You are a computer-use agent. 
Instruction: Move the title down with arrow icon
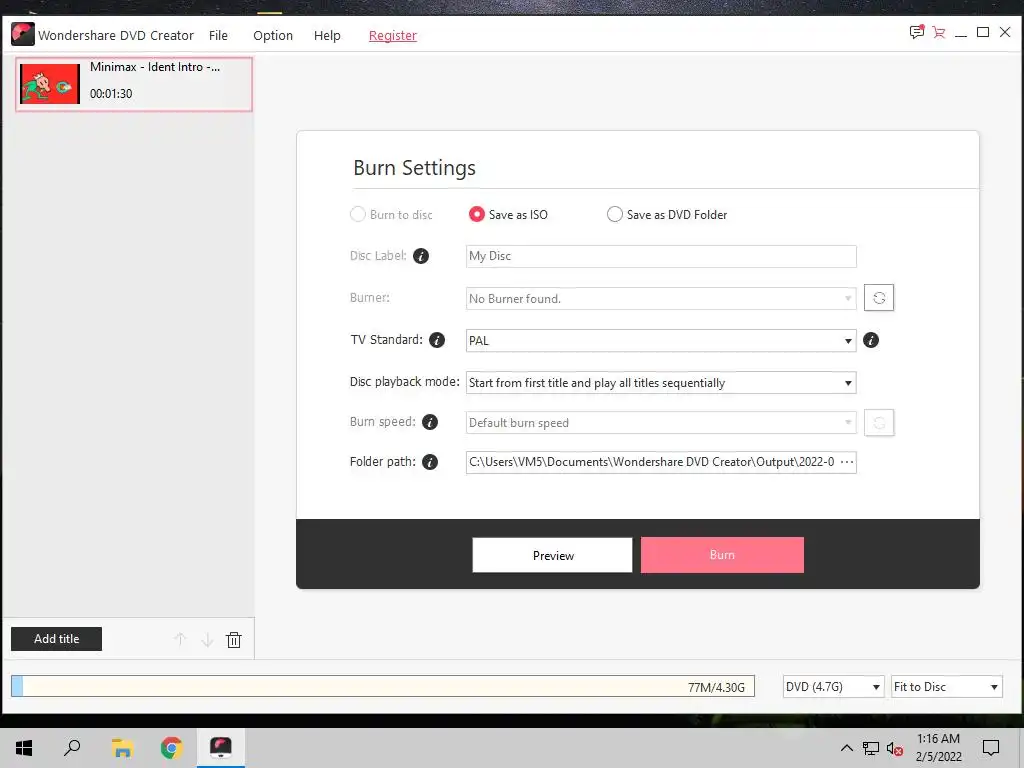pyautogui.click(x=207, y=639)
